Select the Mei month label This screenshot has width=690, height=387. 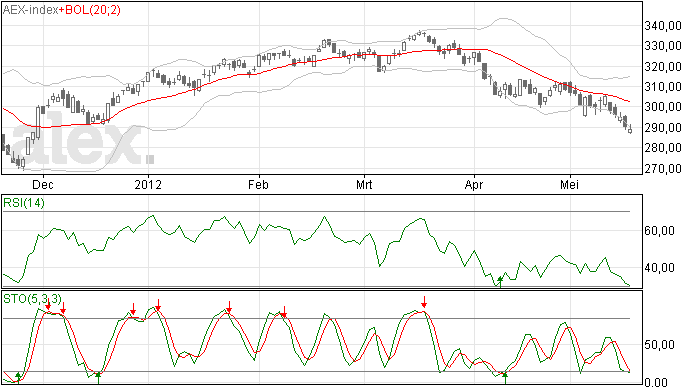pyautogui.click(x=569, y=184)
